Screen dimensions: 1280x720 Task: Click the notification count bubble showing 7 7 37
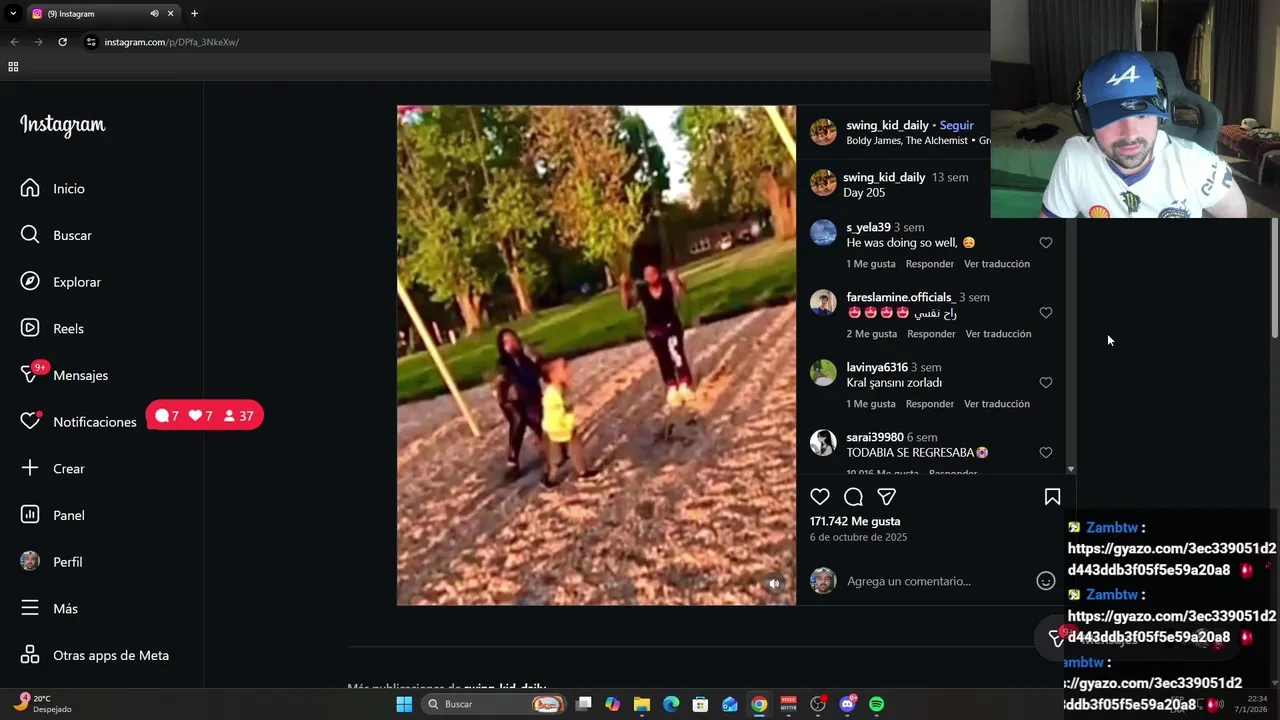click(205, 416)
